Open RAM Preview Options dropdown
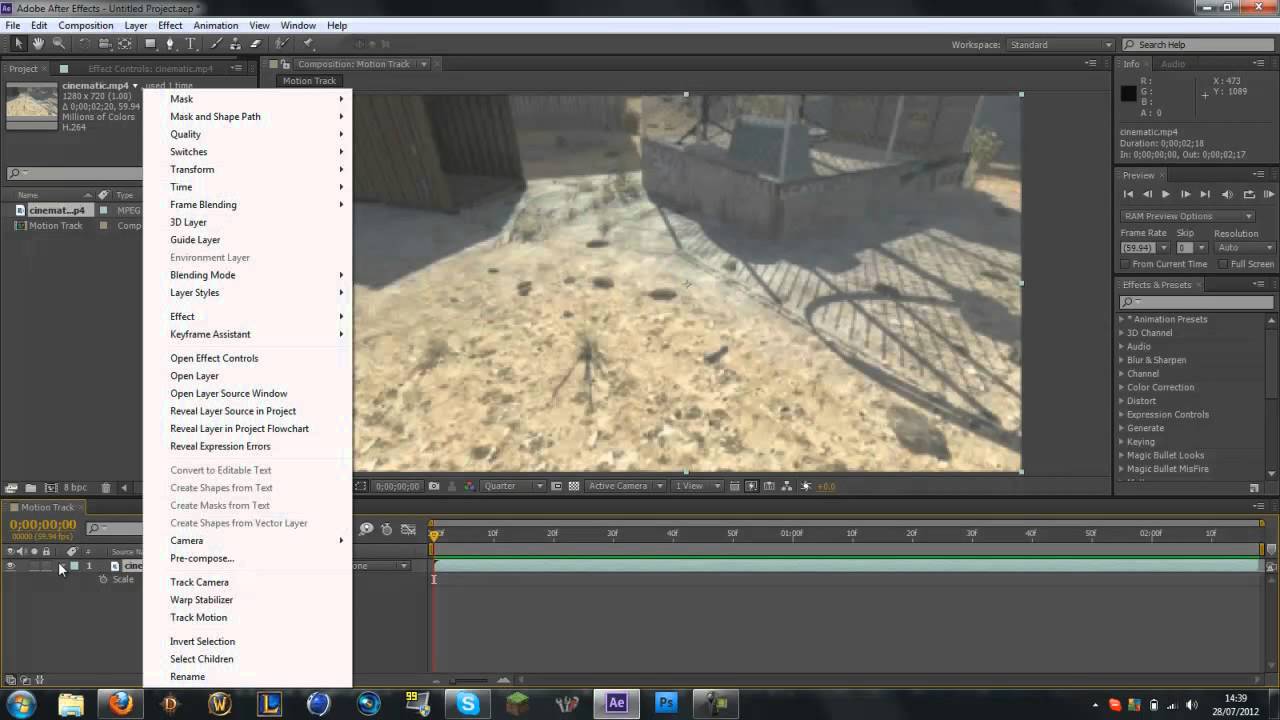1280x720 pixels. (1187, 216)
